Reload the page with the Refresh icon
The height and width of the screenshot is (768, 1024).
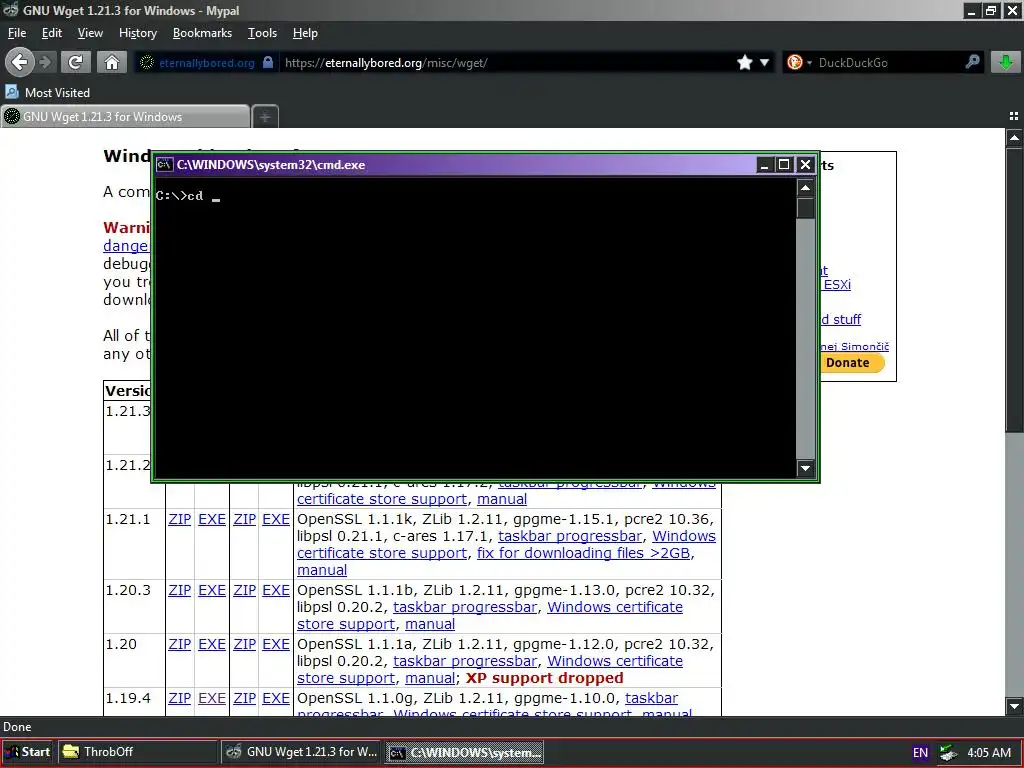75,62
